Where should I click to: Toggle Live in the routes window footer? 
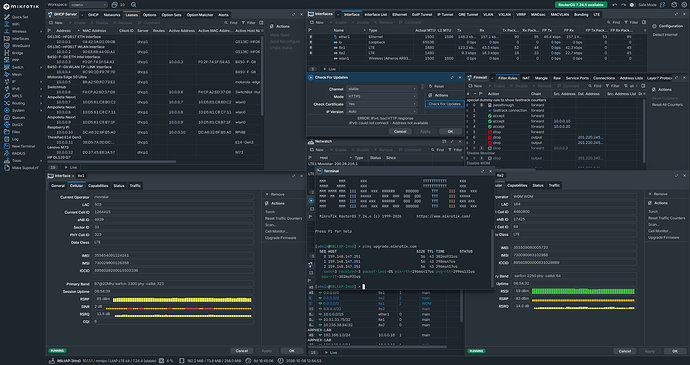[331, 353]
